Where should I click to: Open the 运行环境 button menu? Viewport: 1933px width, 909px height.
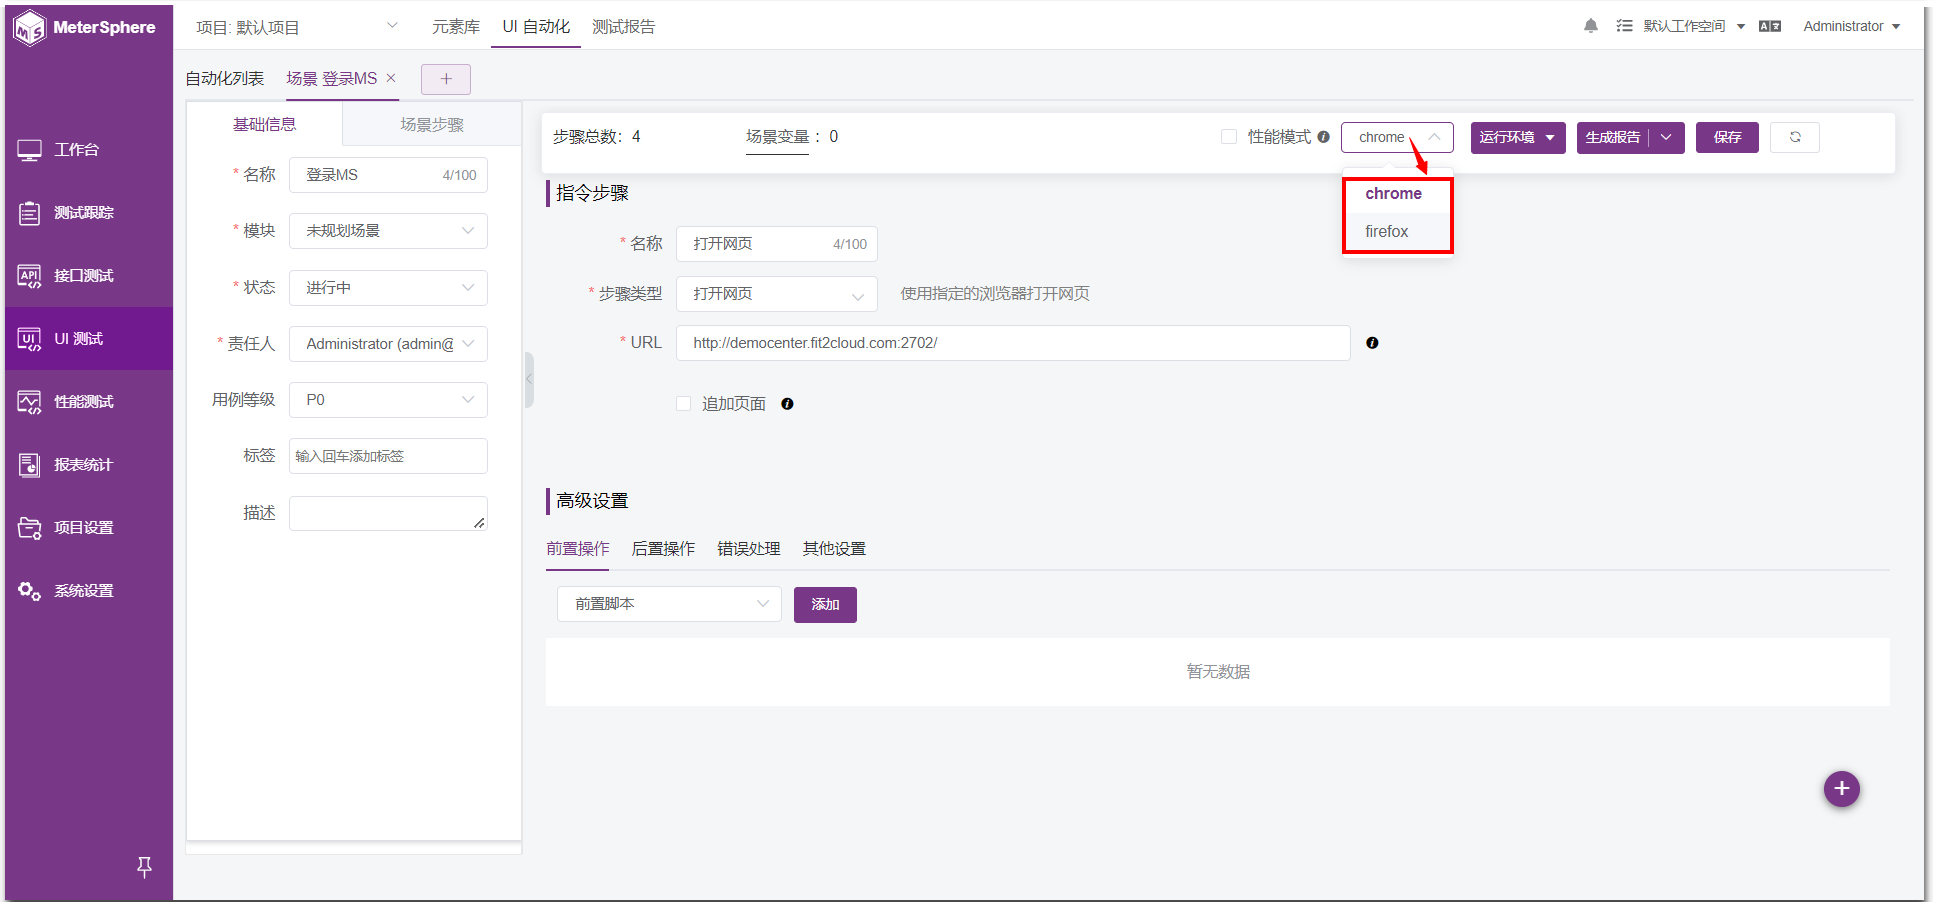[x=1518, y=137]
